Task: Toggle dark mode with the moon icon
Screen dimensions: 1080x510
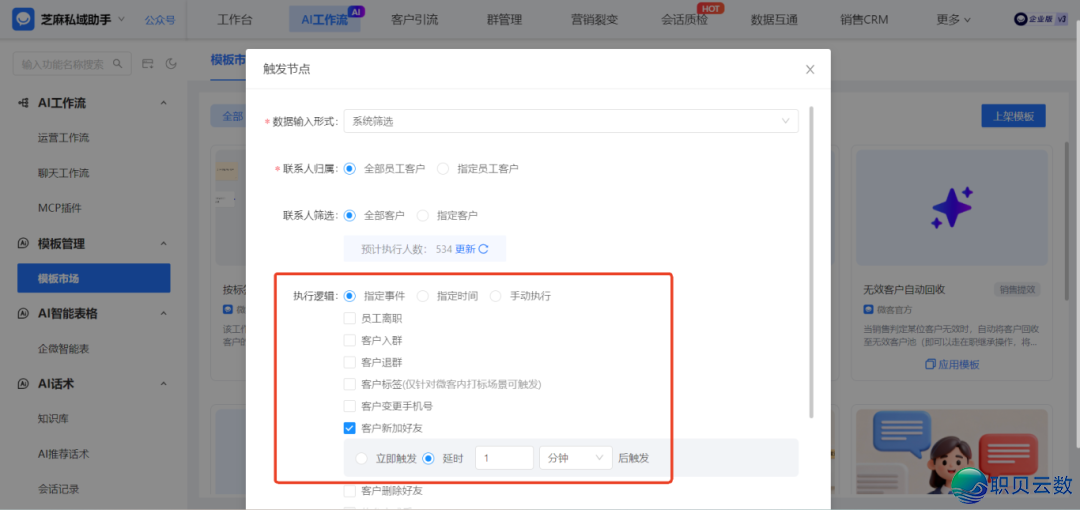Action: point(170,64)
